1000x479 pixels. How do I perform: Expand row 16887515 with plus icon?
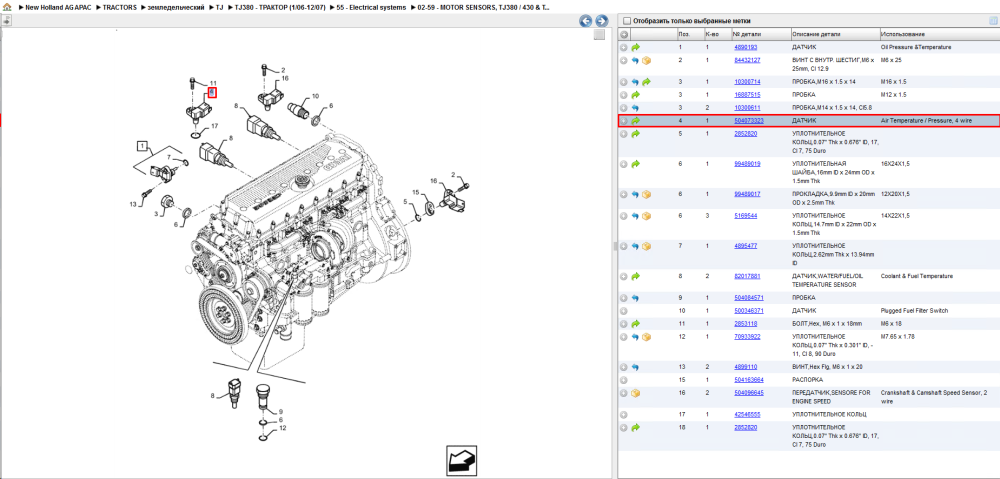click(624, 94)
